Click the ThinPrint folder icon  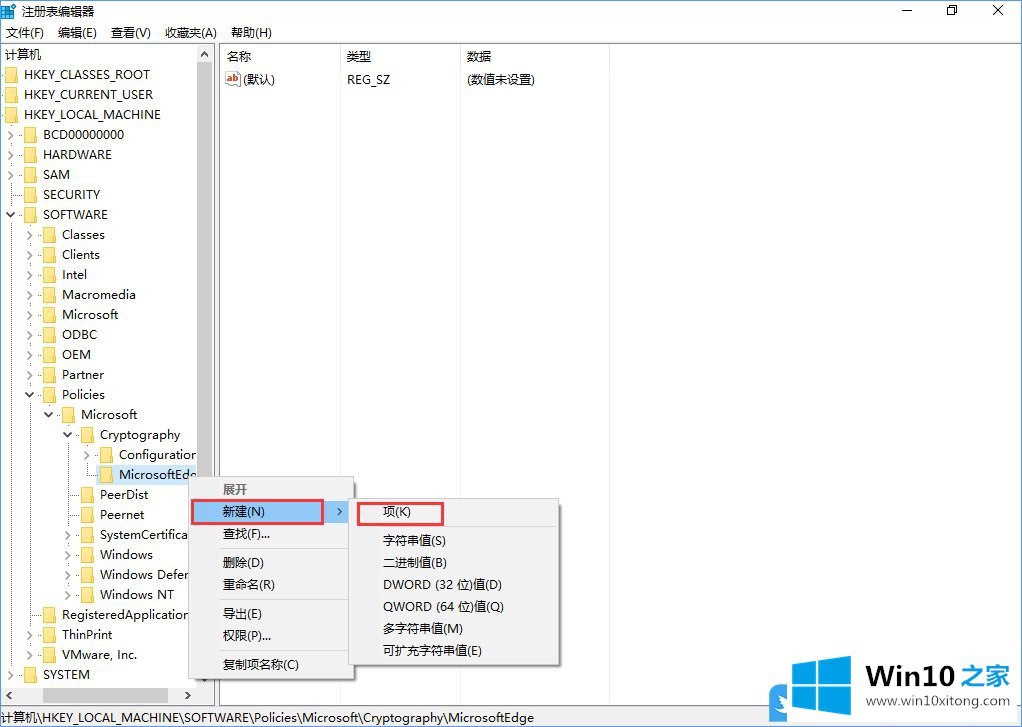(x=49, y=635)
